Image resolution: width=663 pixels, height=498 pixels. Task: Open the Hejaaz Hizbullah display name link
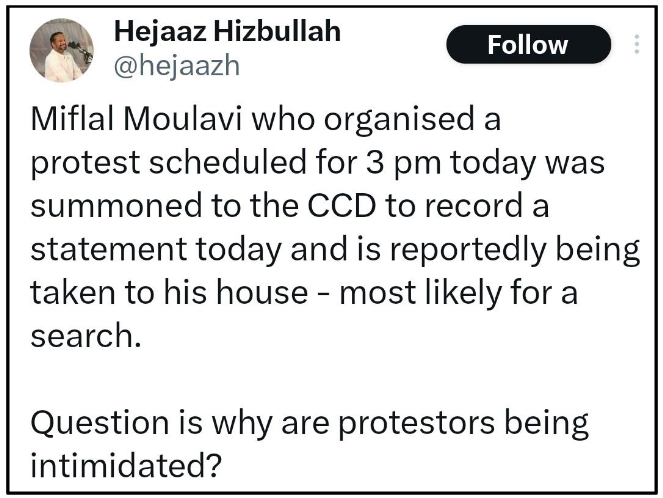[227, 31]
